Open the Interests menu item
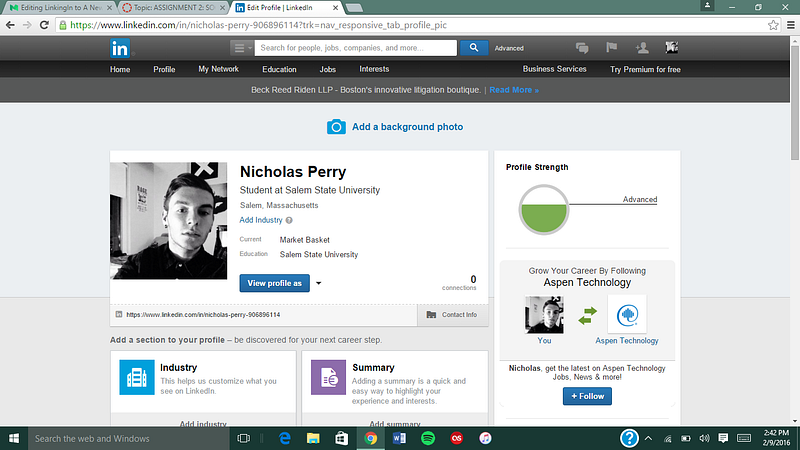The image size is (800, 450). tap(374, 69)
